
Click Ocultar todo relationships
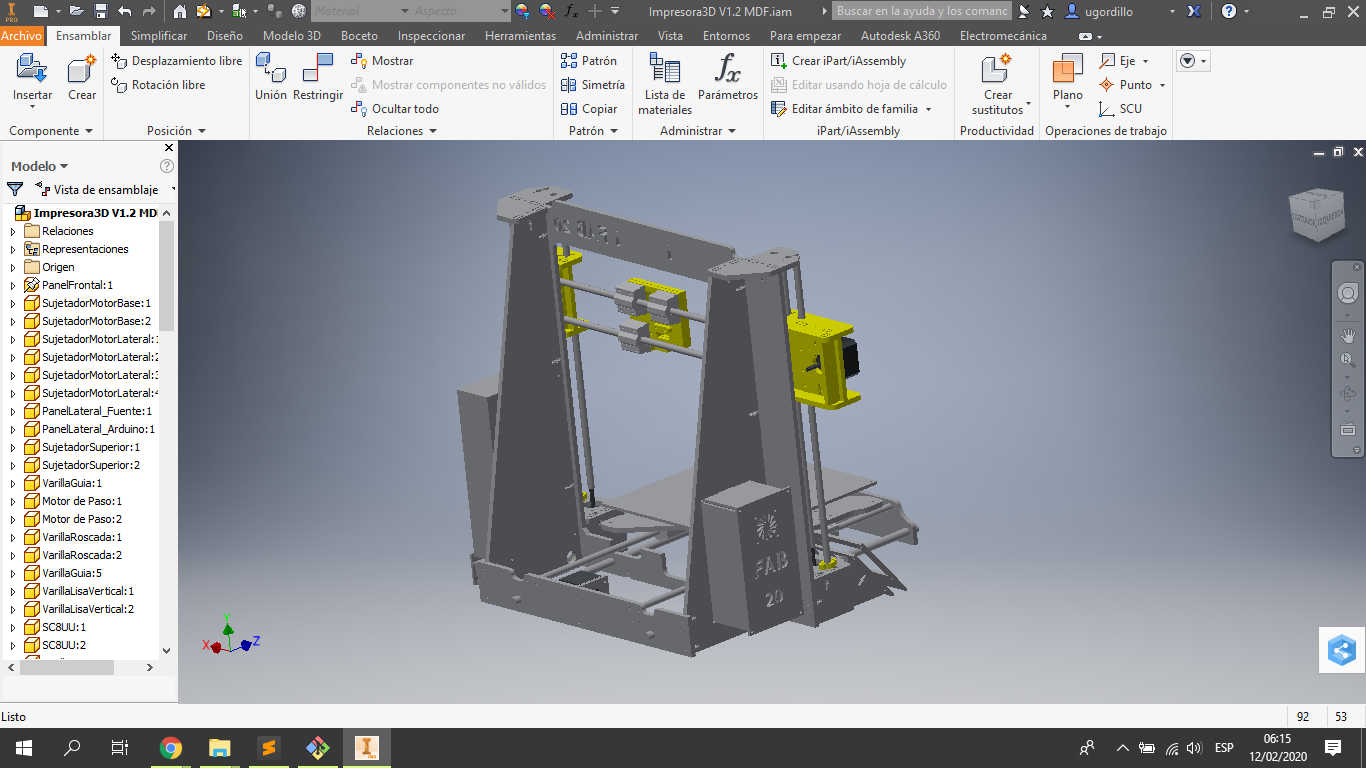tap(395, 109)
